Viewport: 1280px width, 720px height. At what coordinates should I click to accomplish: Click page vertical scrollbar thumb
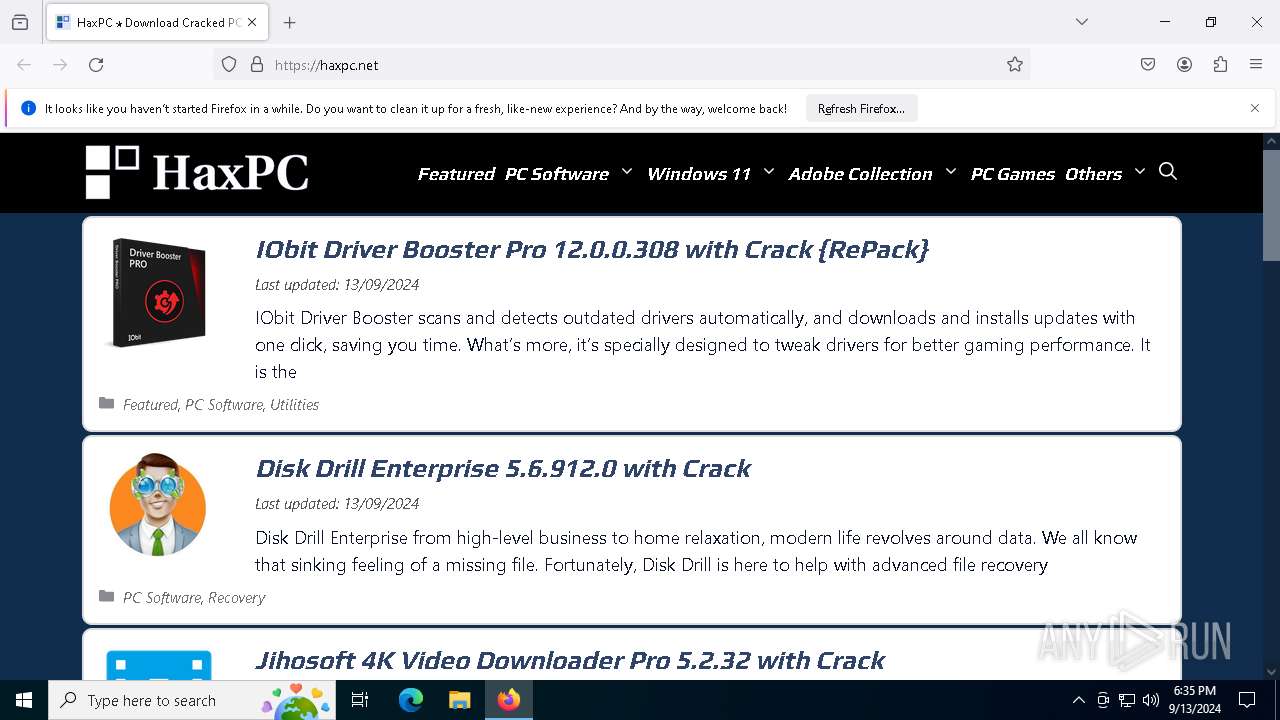tap(1271, 205)
